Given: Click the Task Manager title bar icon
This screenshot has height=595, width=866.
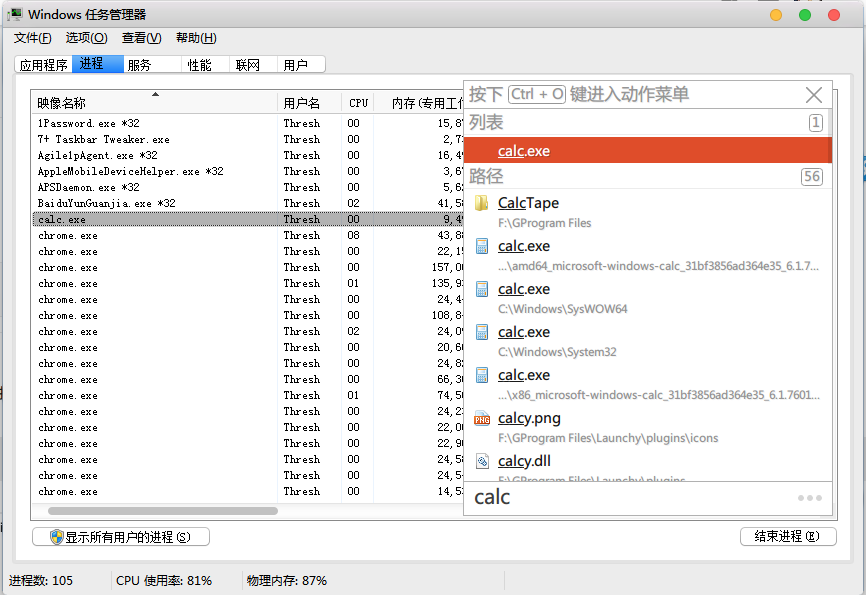Looking at the screenshot, I should click(x=16, y=14).
